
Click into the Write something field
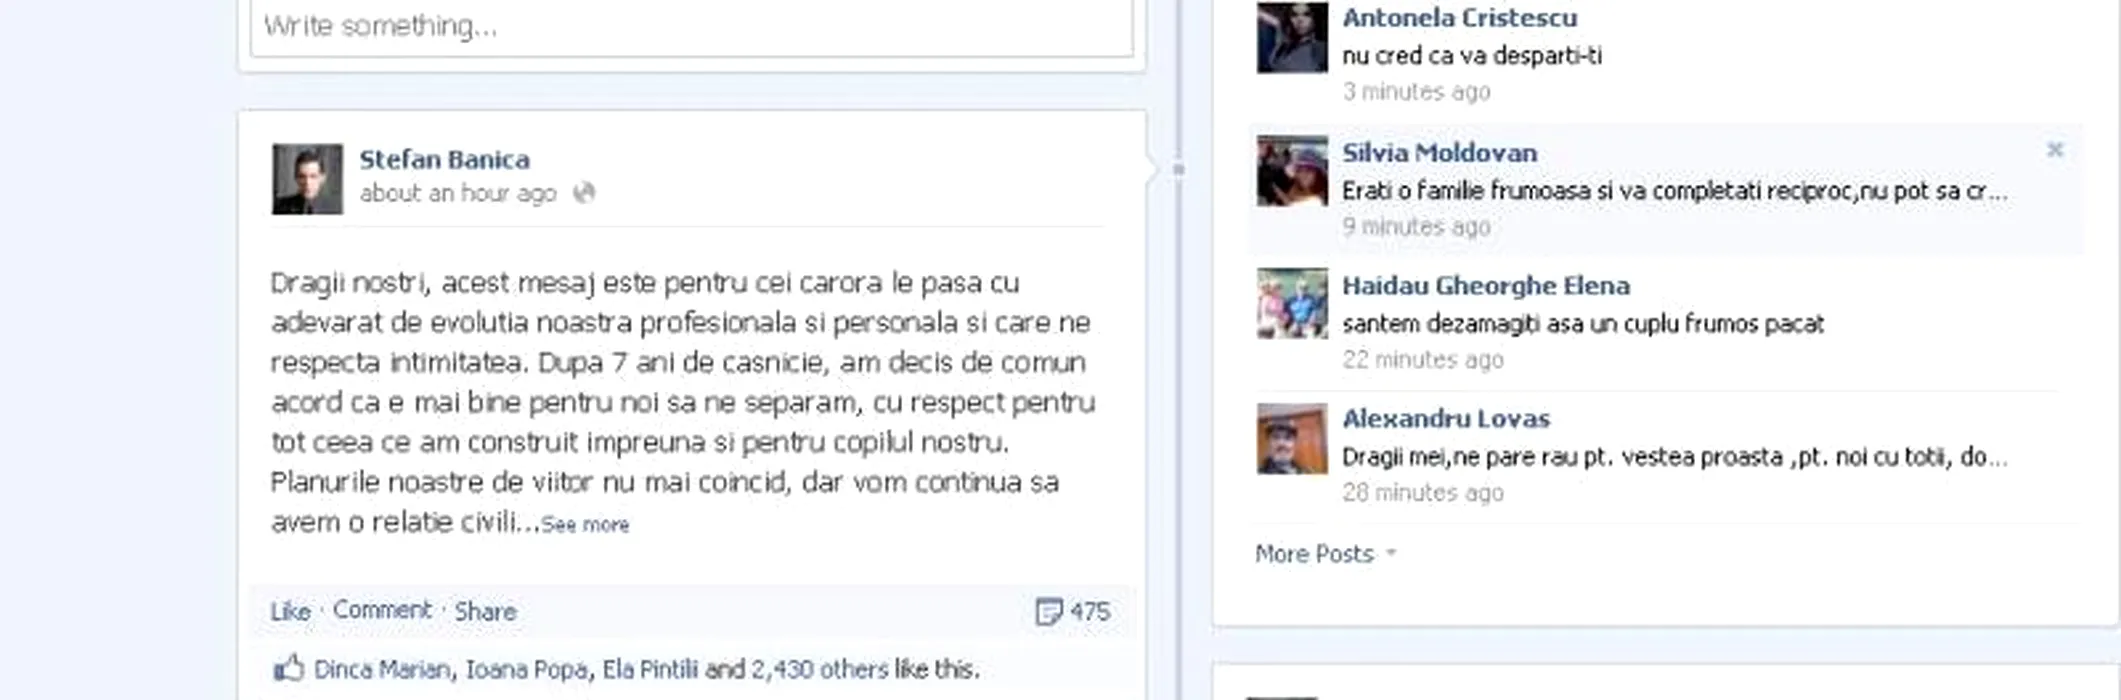(x=691, y=27)
